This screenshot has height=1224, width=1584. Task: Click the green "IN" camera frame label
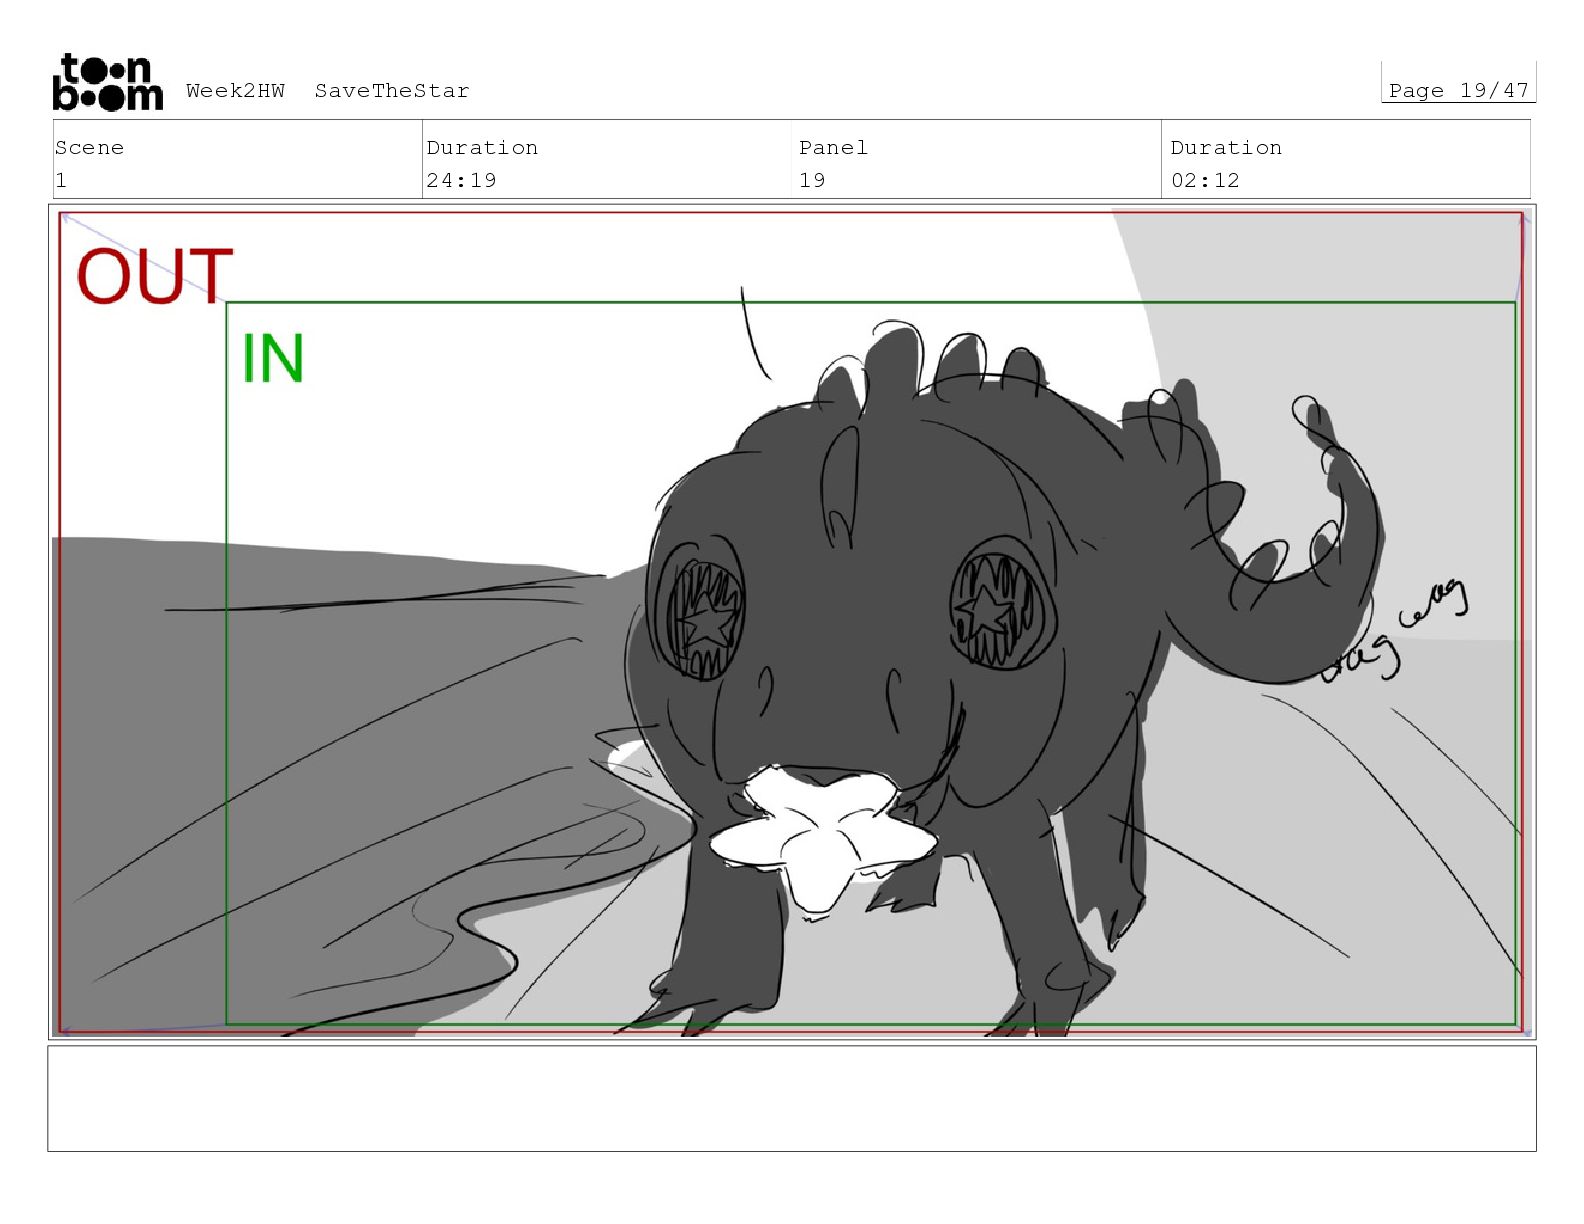coord(272,358)
